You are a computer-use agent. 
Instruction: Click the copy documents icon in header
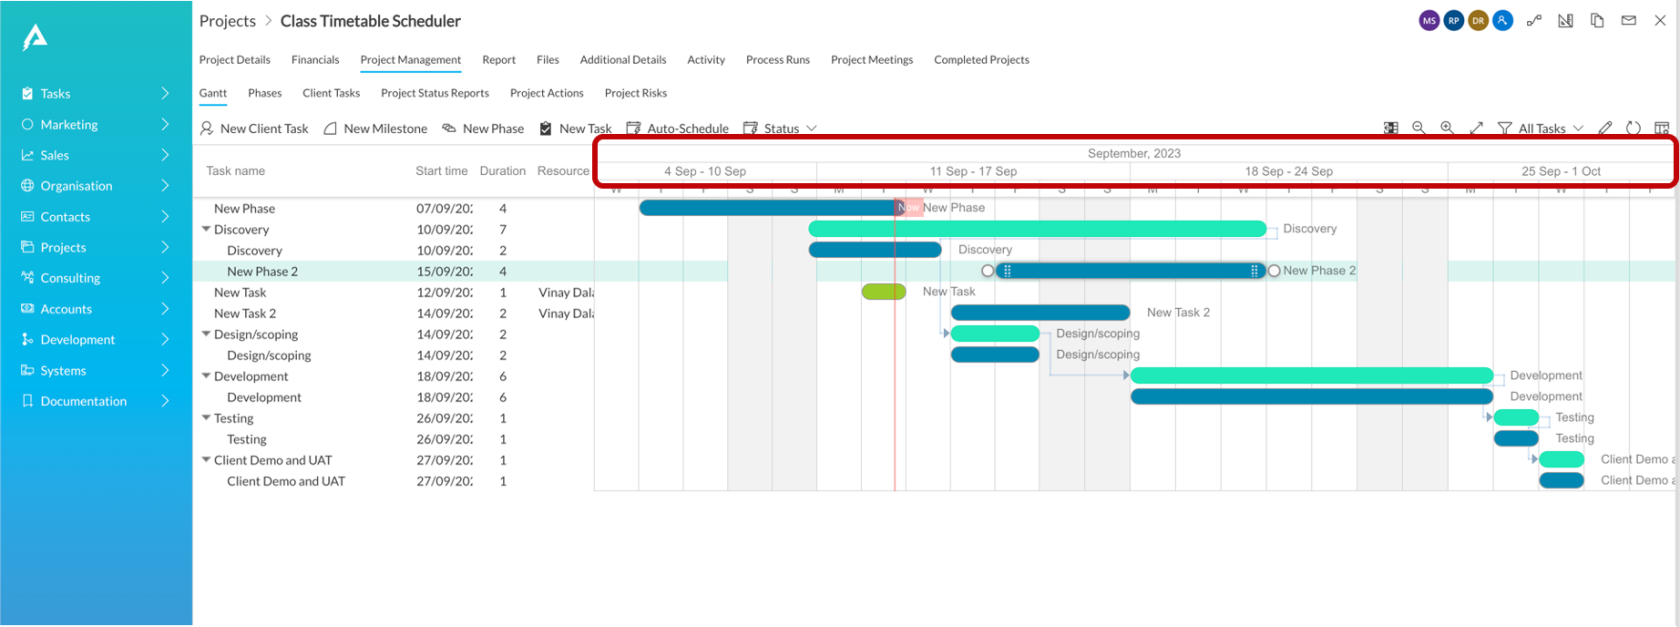1597,20
